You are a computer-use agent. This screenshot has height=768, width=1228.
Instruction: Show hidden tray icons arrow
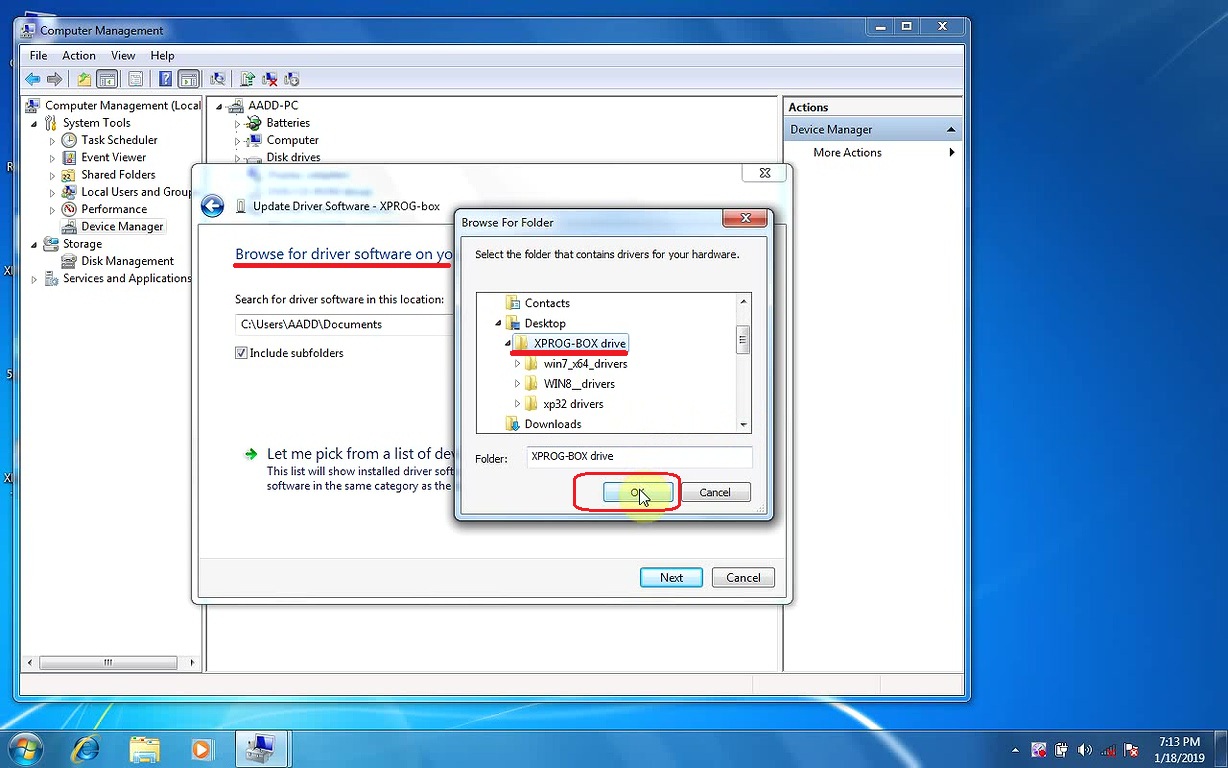[1016, 749]
